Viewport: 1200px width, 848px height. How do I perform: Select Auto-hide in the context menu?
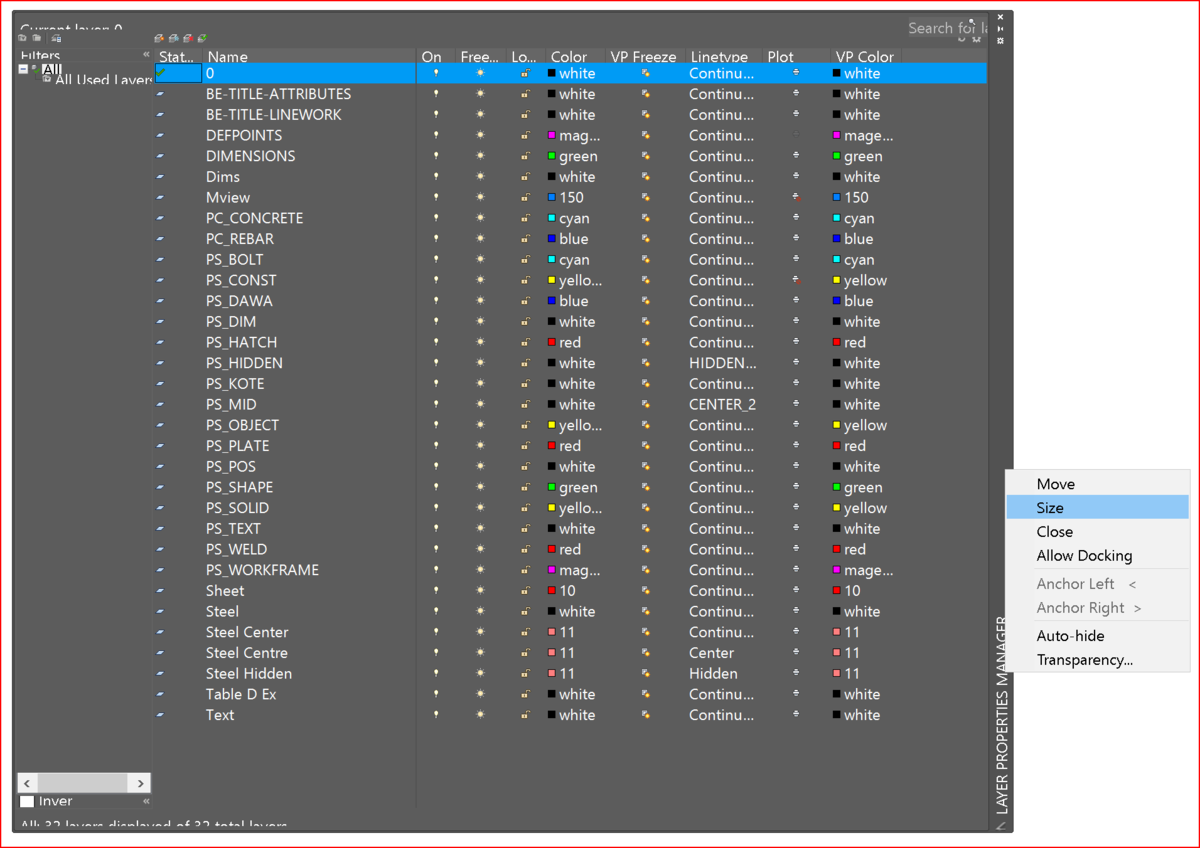coord(1098,636)
